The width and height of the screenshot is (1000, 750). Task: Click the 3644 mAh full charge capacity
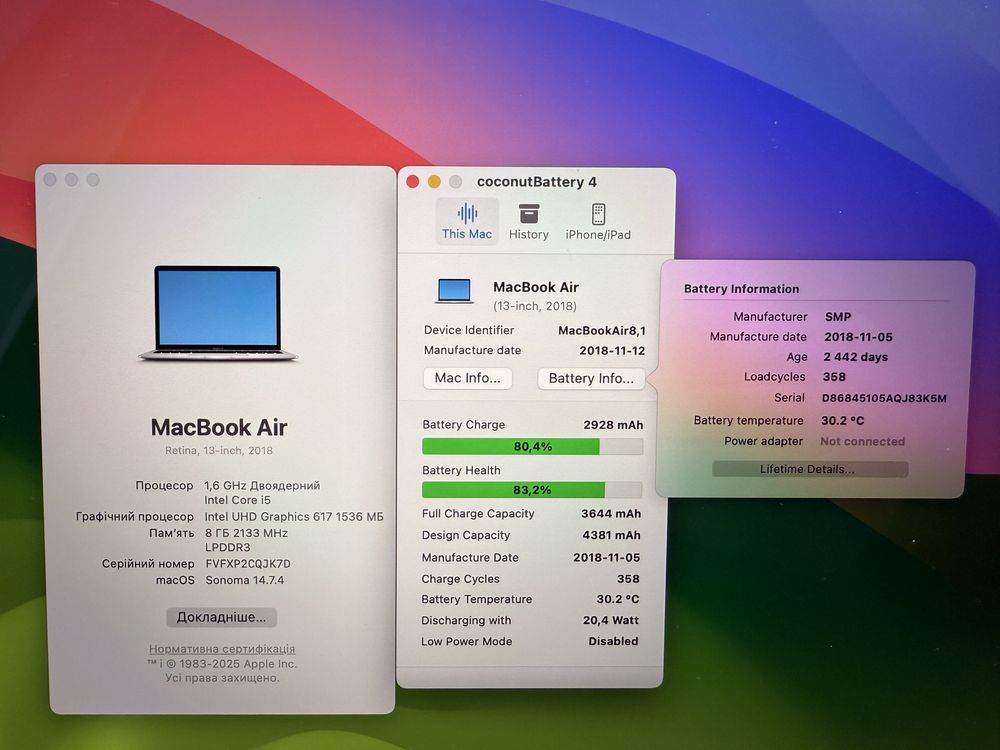611,513
